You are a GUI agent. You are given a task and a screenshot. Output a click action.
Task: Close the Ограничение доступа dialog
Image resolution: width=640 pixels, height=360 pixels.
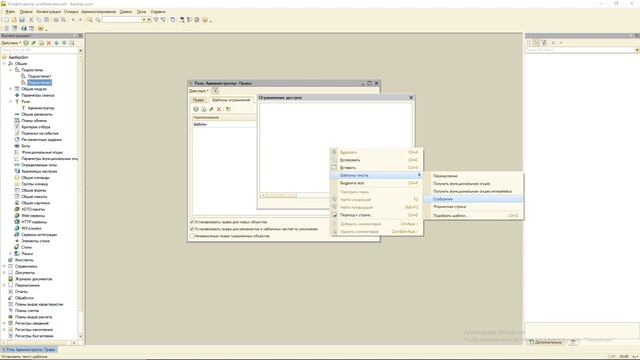411,98
